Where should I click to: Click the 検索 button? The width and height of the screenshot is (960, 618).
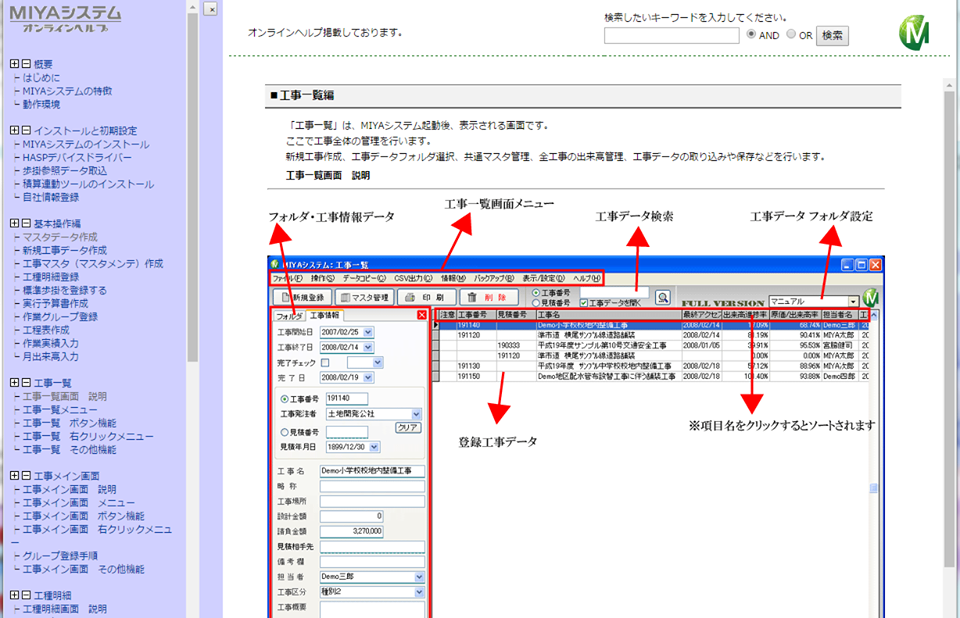[x=832, y=36]
